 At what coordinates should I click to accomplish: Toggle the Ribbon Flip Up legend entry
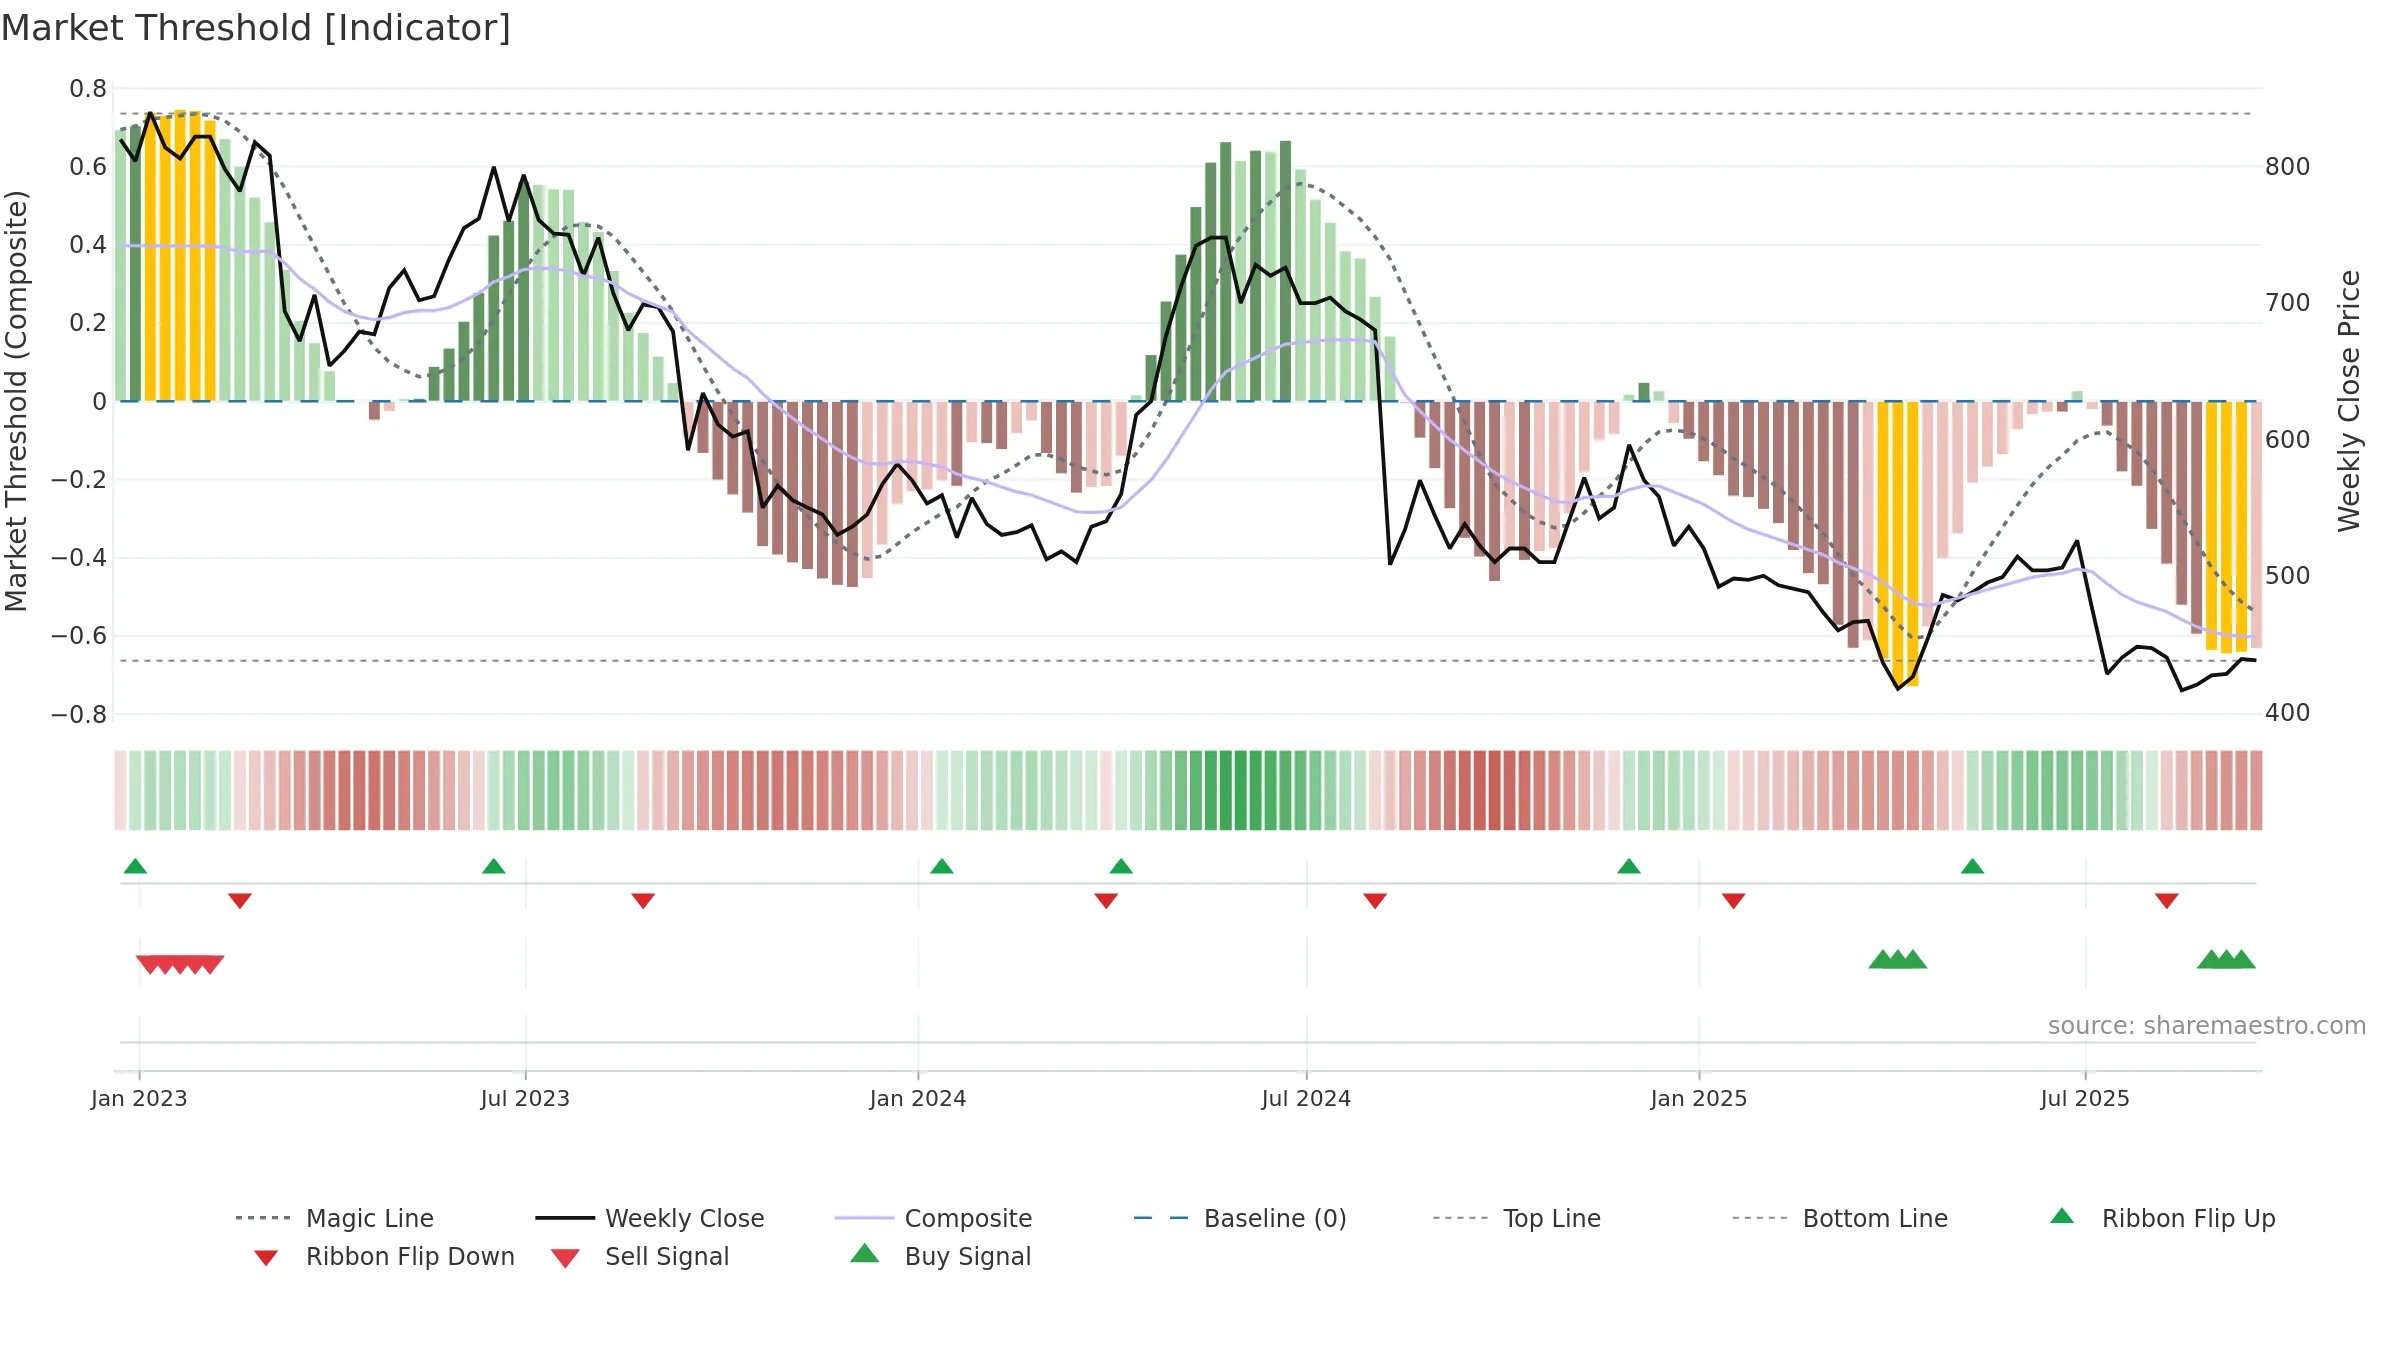click(x=2162, y=1218)
